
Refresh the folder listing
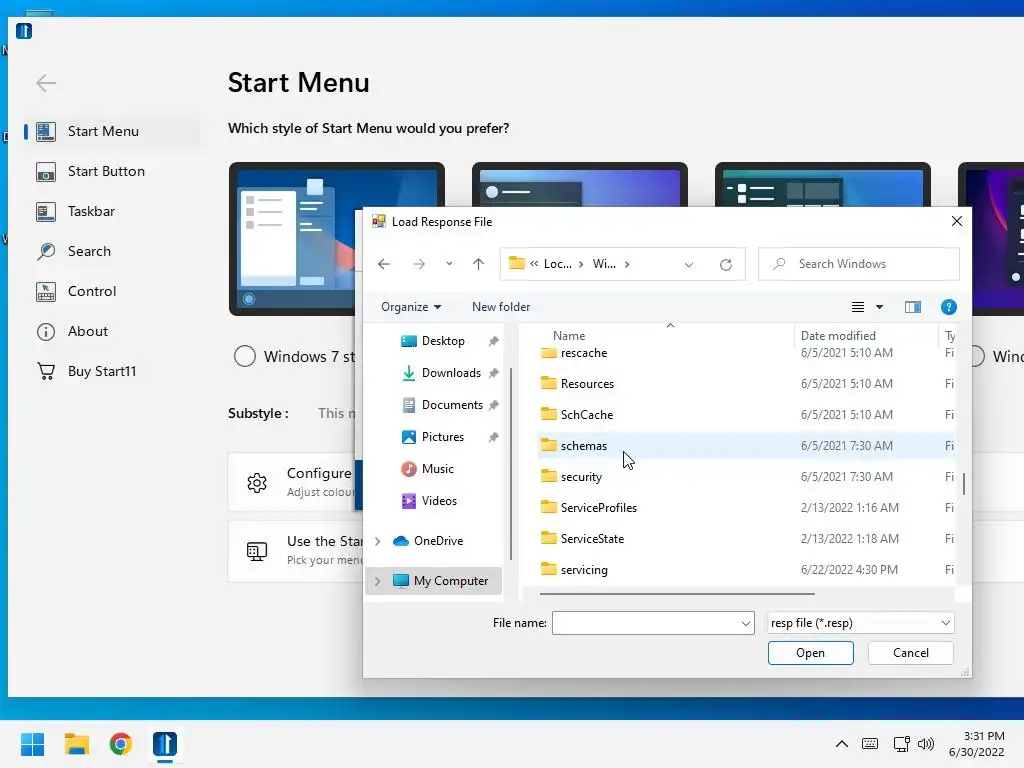(726, 264)
